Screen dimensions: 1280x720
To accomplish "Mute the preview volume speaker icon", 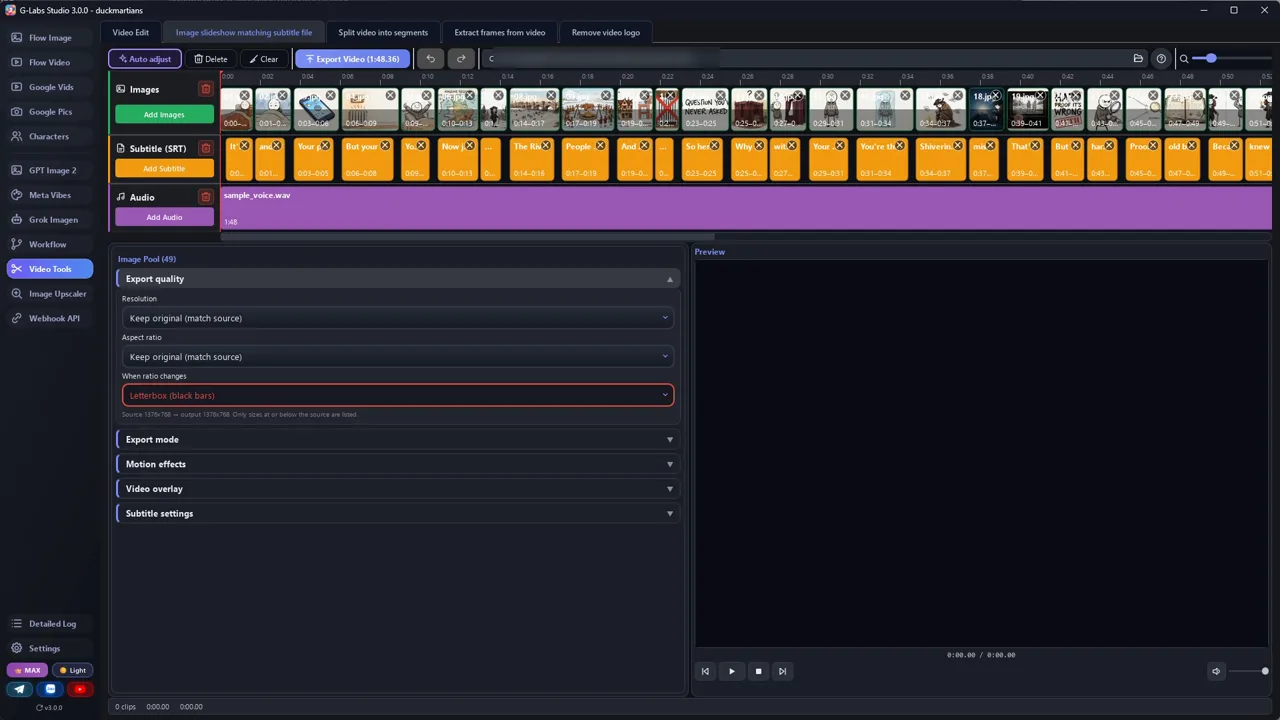I will tap(1216, 671).
